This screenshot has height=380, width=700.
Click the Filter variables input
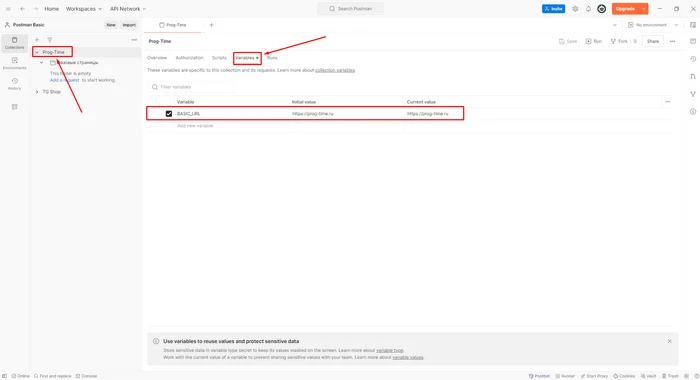point(191,87)
